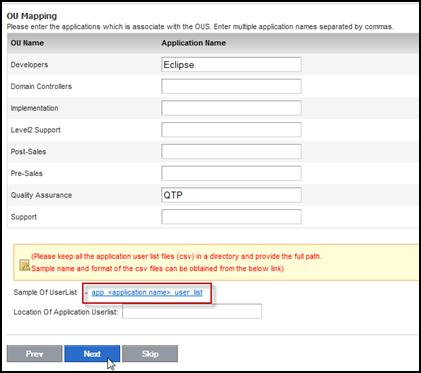The width and height of the screenshot is (421, 373).
Task: Click the Location Of Application Userlist field
Action: (192, 311)
